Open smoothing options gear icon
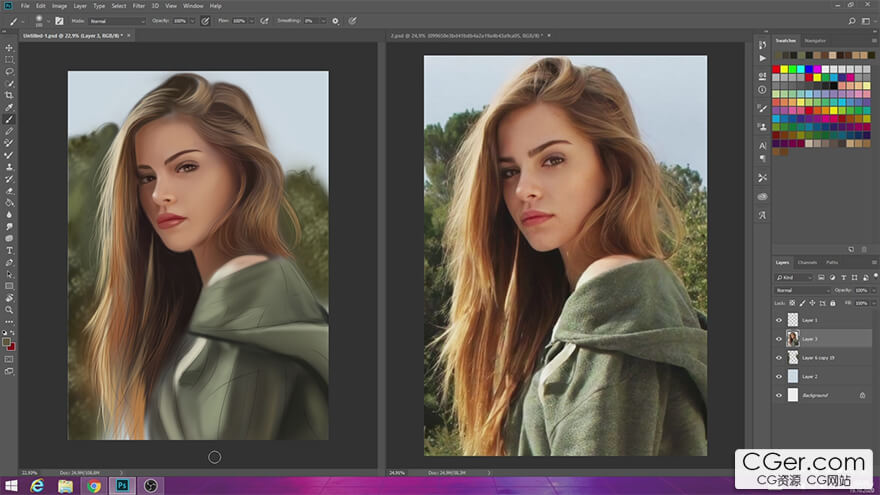This screenshot has height=495, width=880. (335, 21)
